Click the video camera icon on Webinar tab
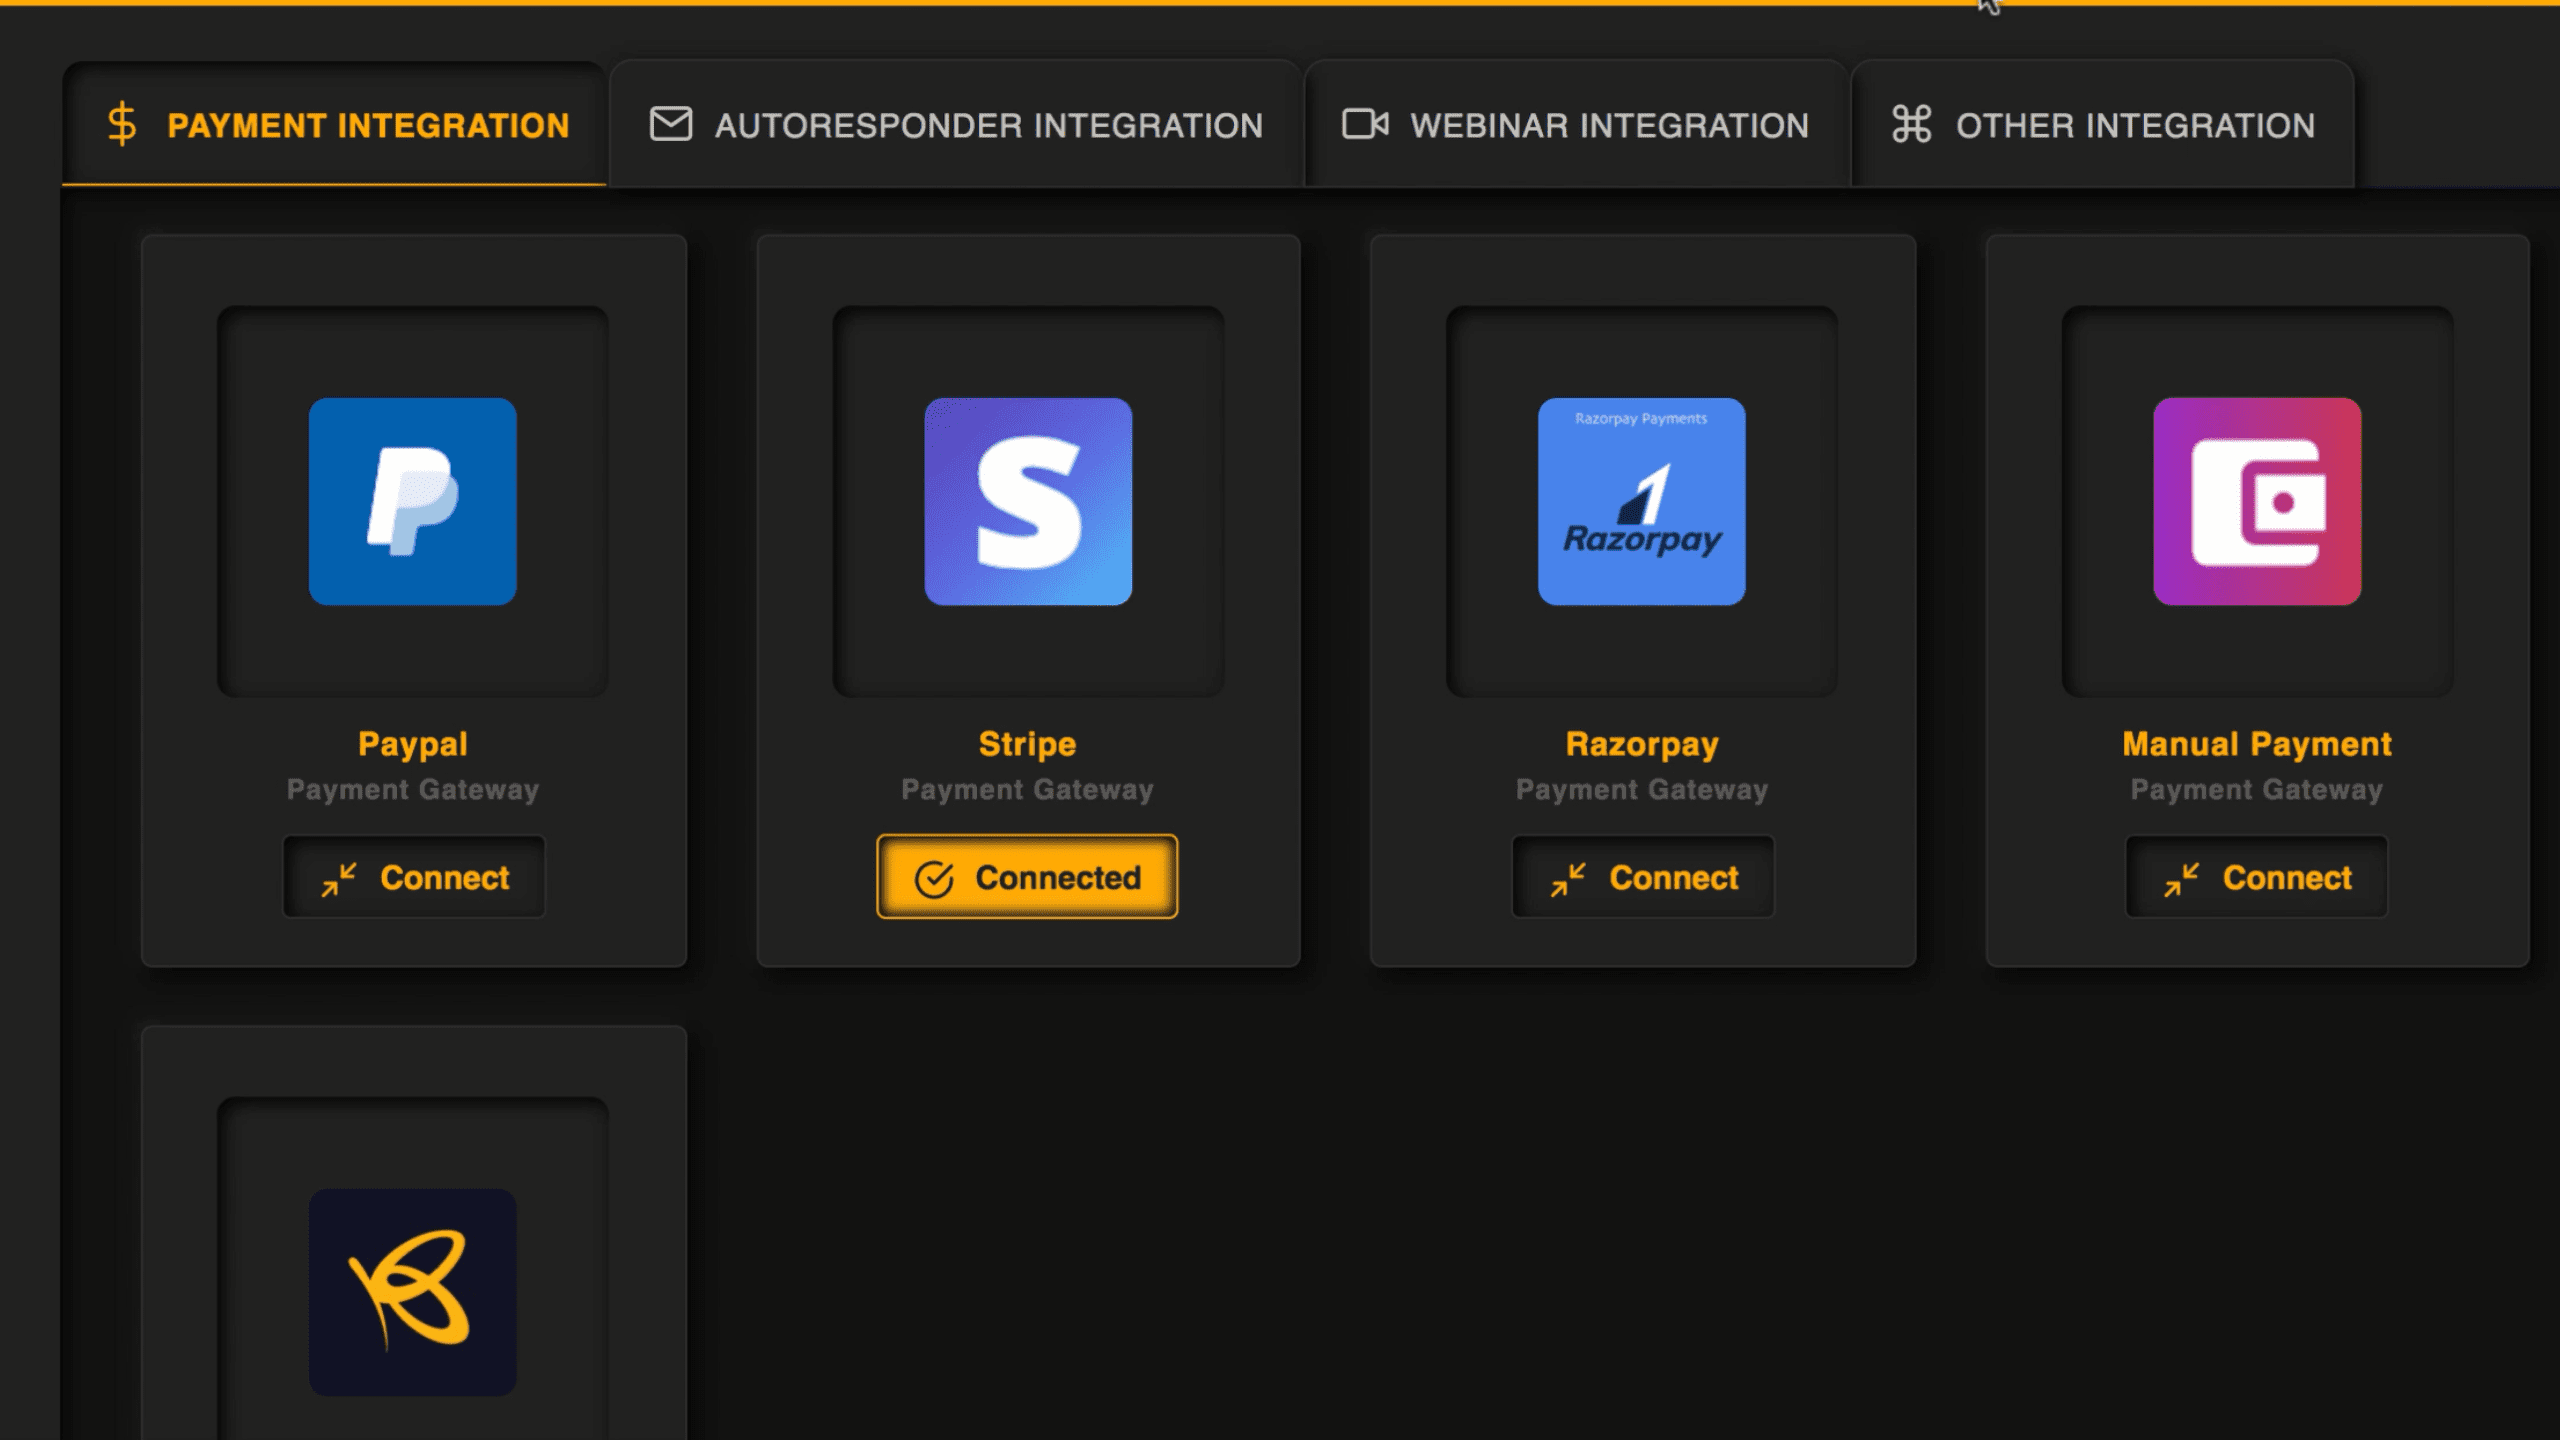 1365,124
